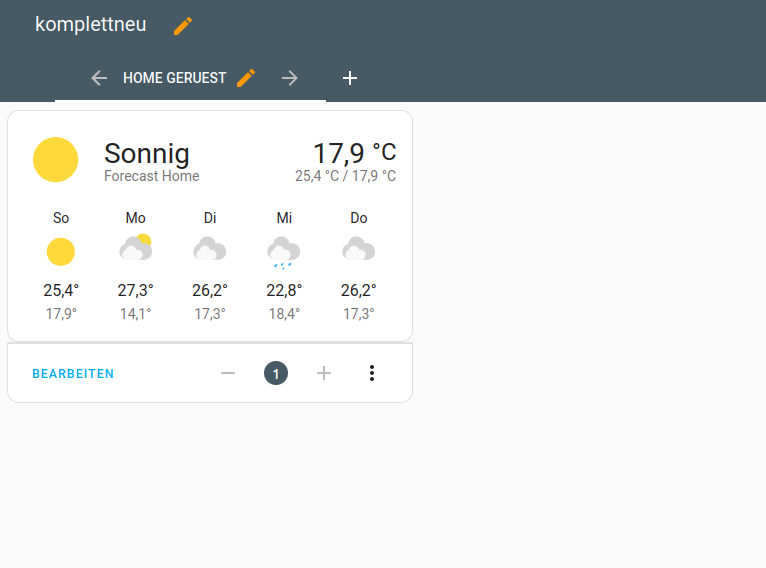Edit the HOME GERUEST tab name
The image size is (766, 568).
click(x=246, y=78)
